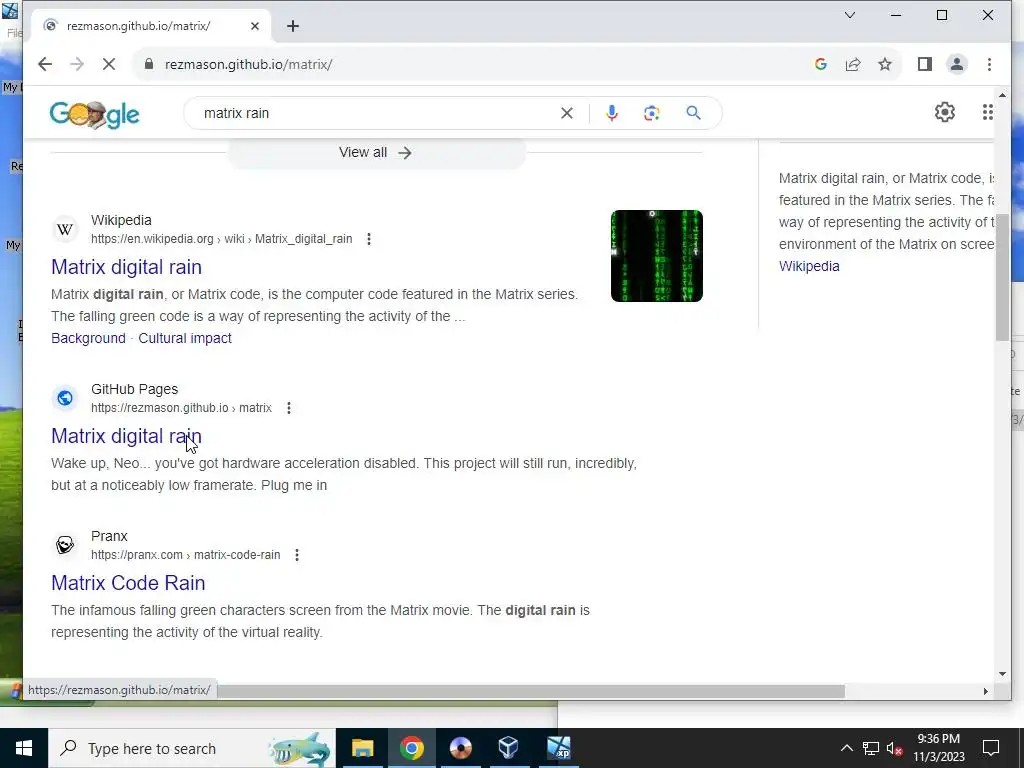Search by image with Lens

651,113
